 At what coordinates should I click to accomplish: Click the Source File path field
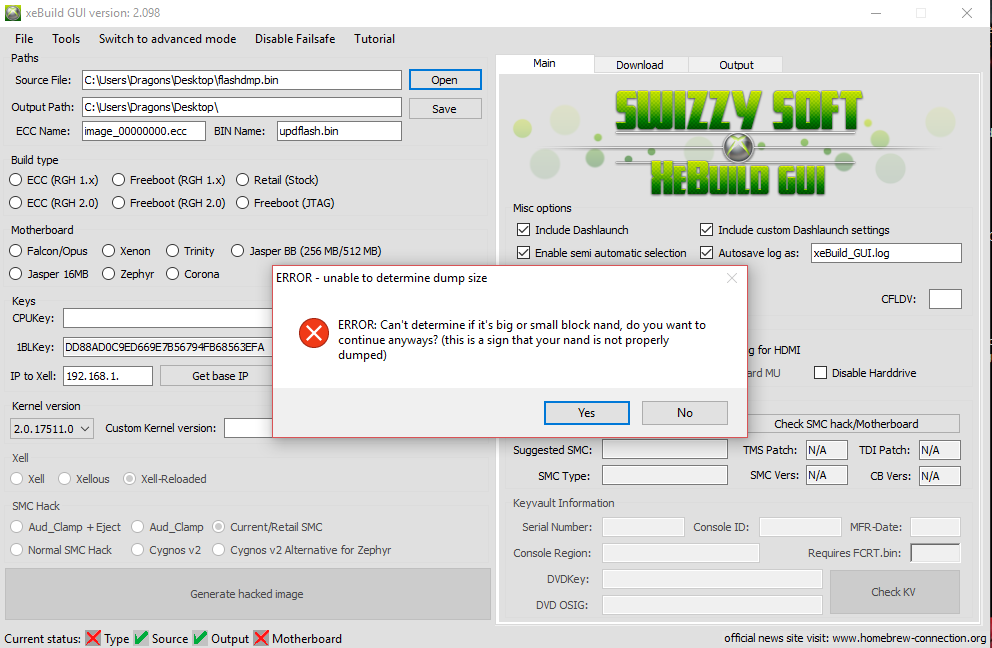coord(242,80)
